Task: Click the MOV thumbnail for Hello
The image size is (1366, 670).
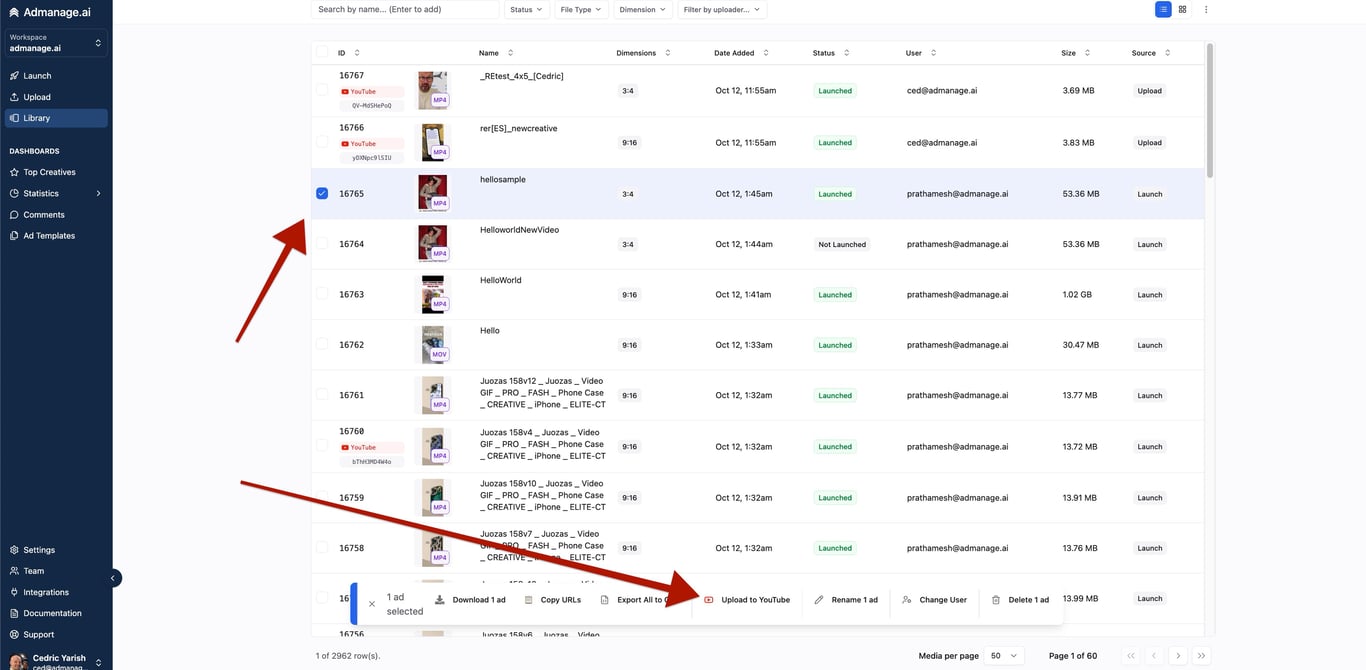Action: tap(433, 344)
